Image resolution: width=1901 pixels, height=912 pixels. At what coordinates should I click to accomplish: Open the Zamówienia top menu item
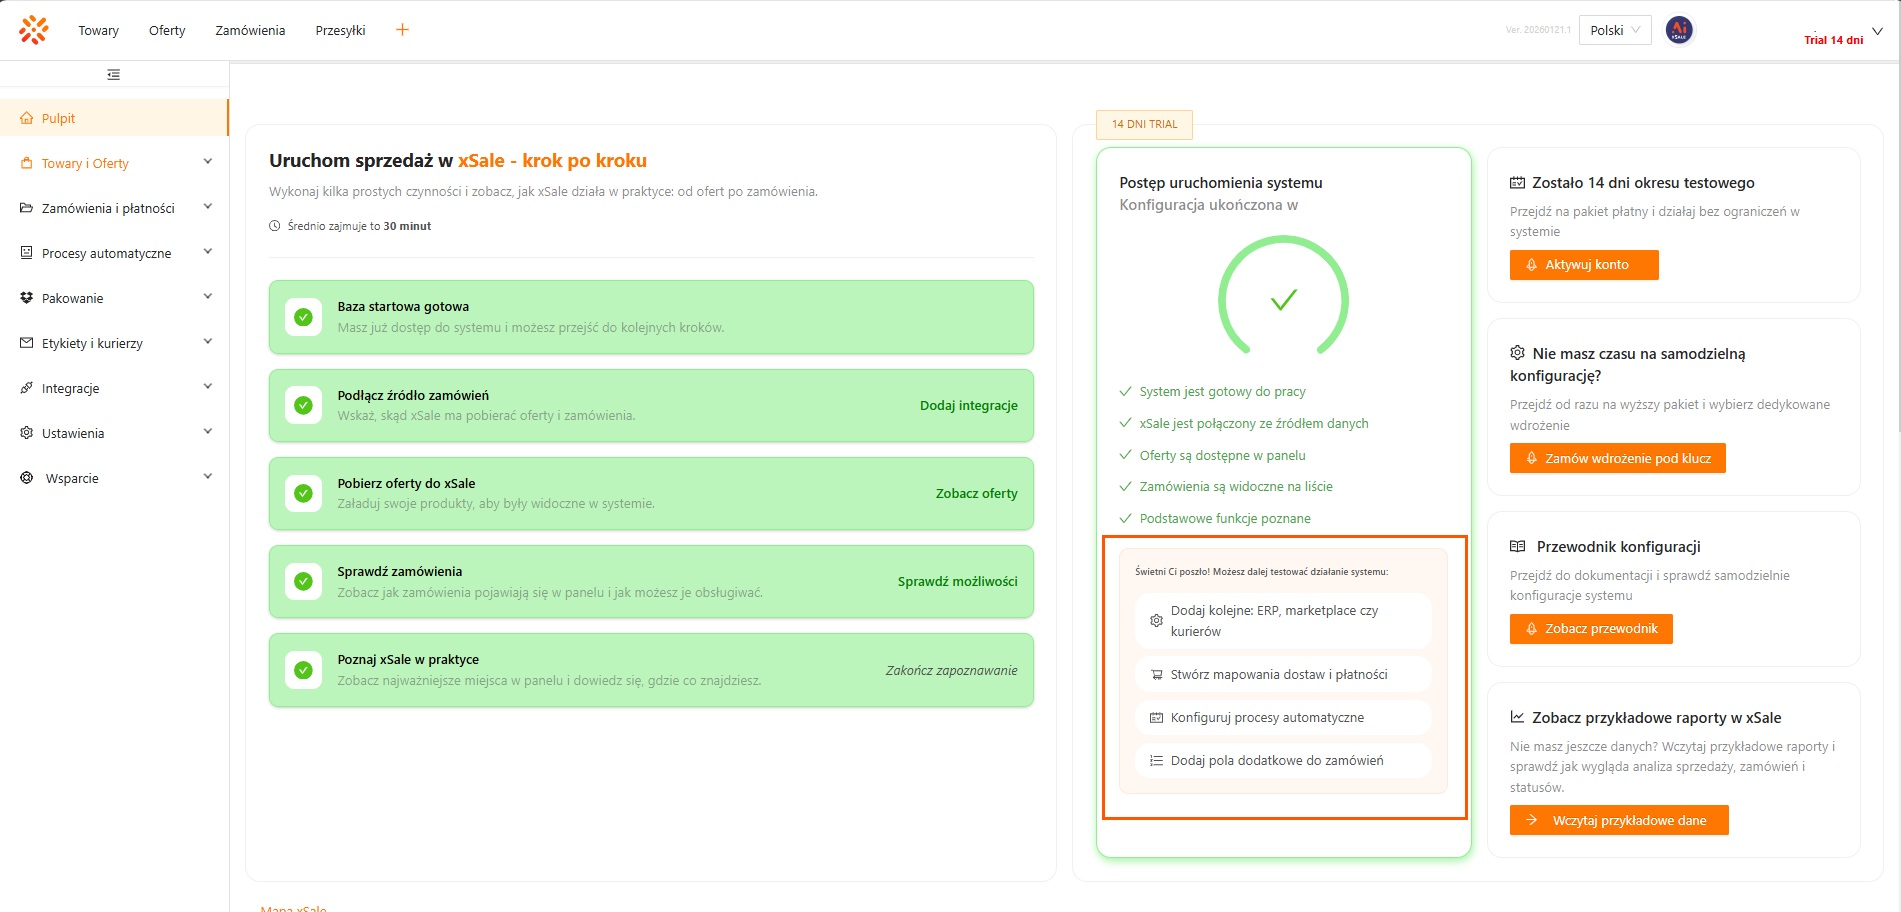(x=250, y=30)
